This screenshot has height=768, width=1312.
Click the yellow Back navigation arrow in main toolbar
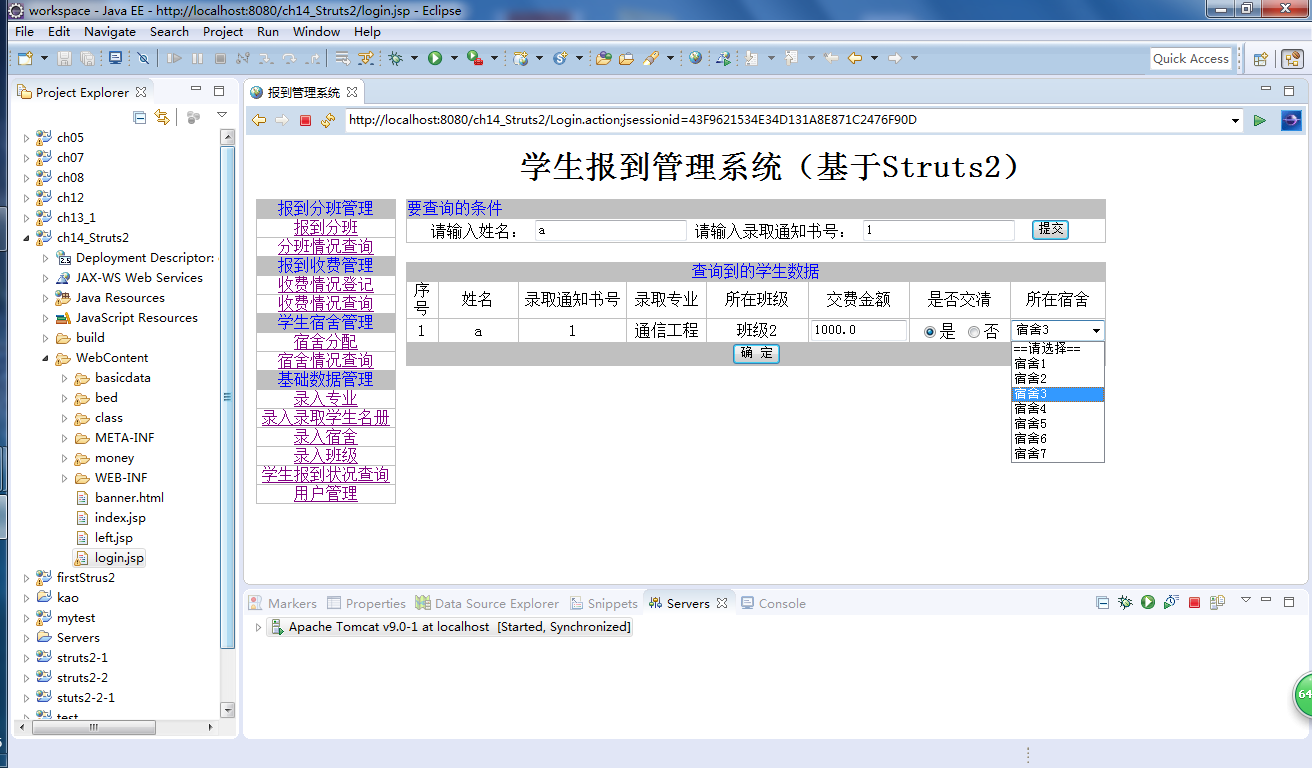pyautogui.click(x=855, y=58)
